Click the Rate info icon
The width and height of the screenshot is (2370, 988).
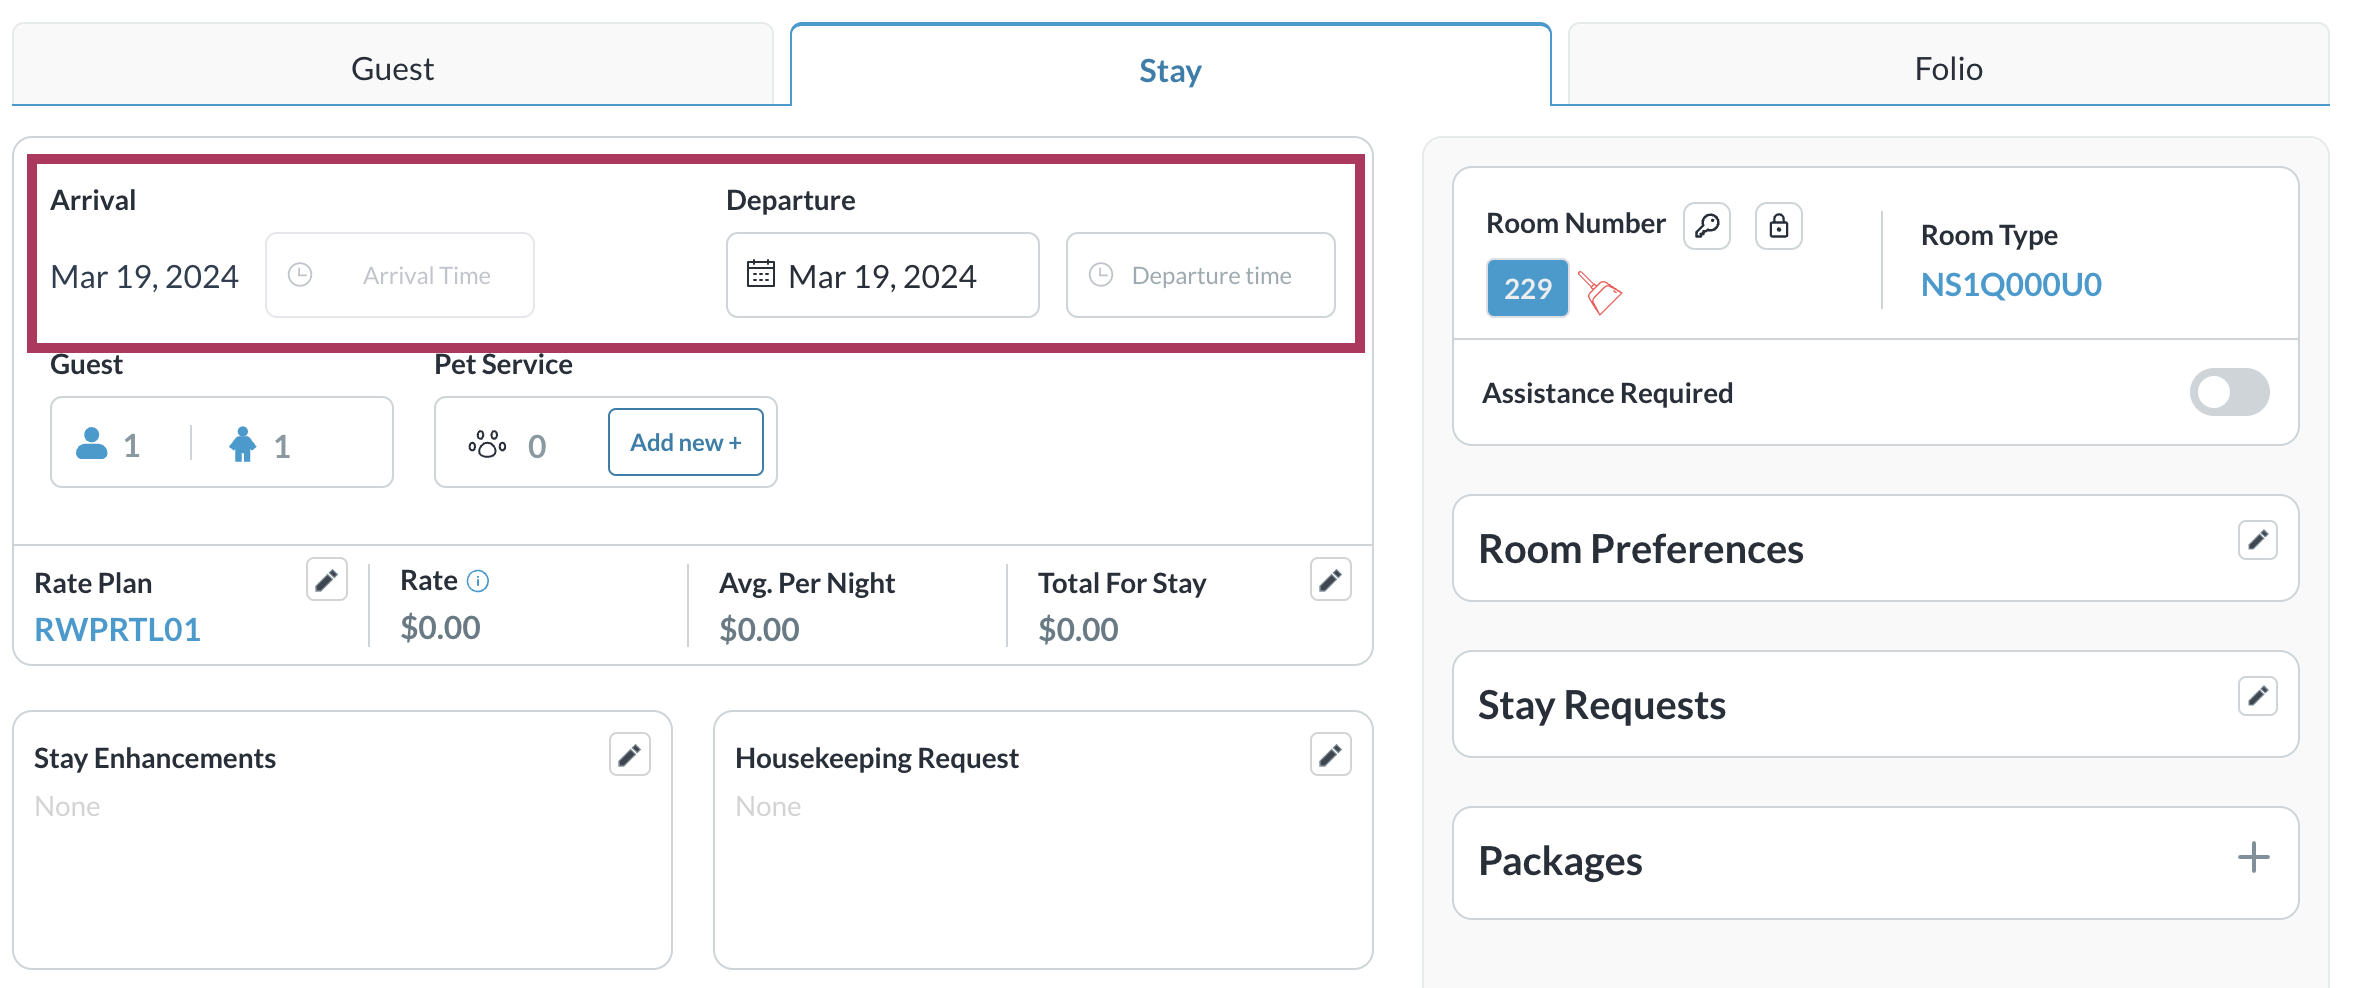[478, 581]
